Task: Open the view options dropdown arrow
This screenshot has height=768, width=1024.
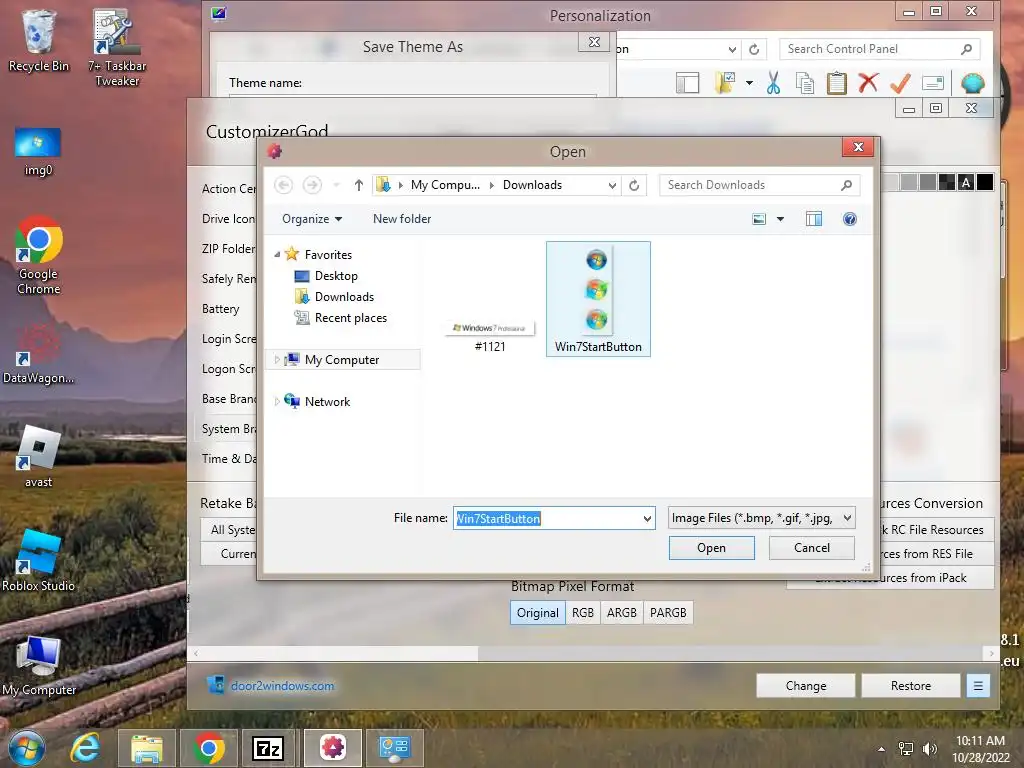Action: pos(780,219)
